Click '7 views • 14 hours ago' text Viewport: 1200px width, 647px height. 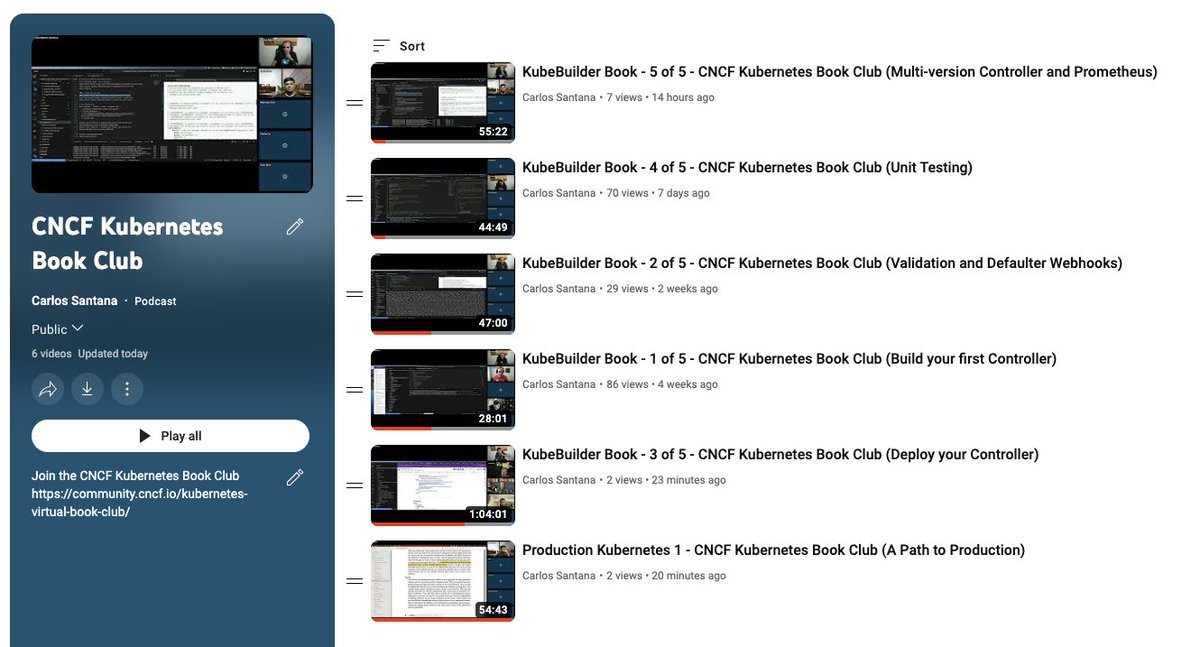pos(661,98)
